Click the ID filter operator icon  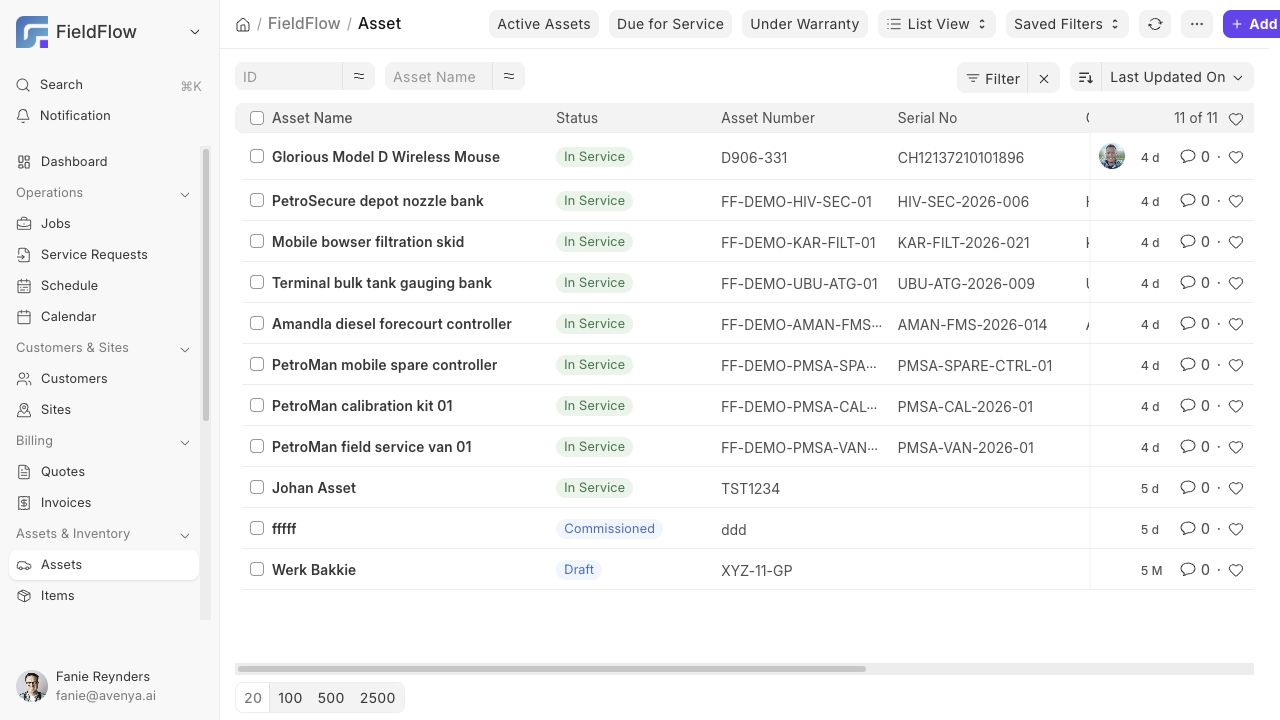point(359,76)
